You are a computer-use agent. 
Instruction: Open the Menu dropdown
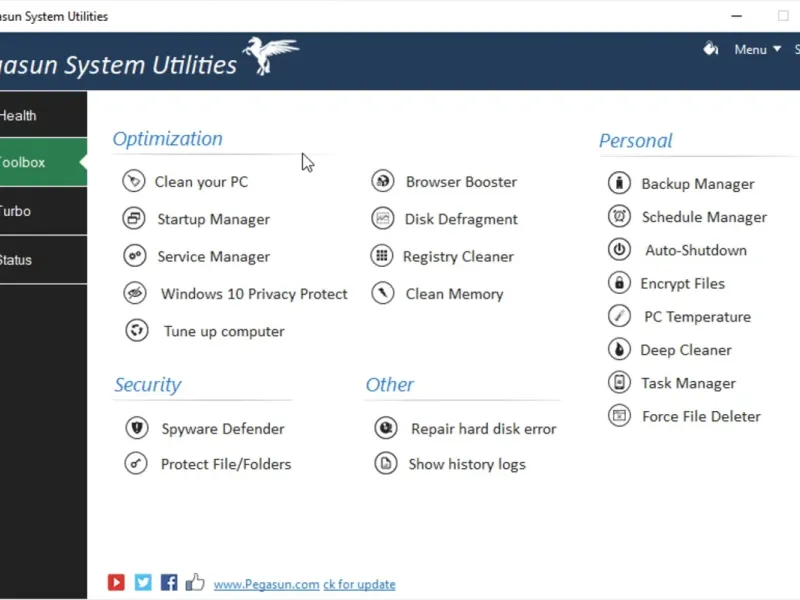758,49
